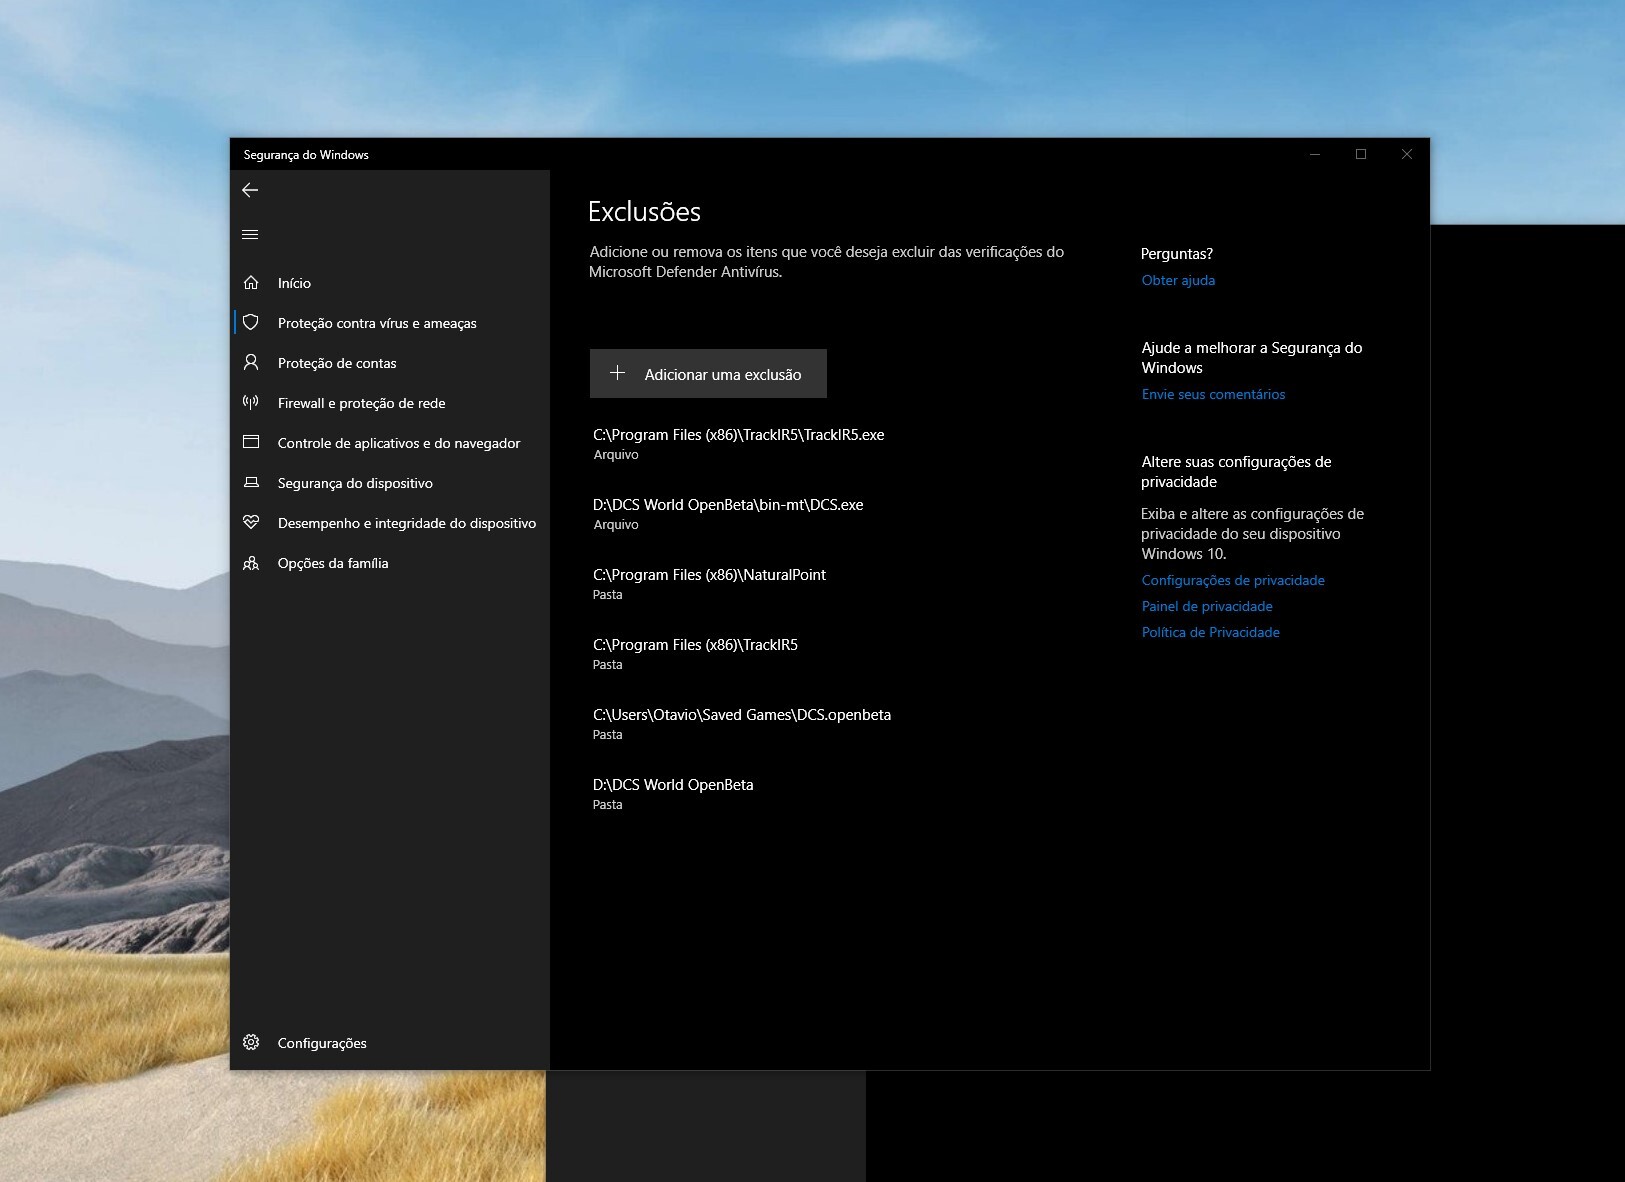Select the DCS.openbeta Saved Games exclusion
This screenshot has width=1625, height=1182.
(742, 724)
